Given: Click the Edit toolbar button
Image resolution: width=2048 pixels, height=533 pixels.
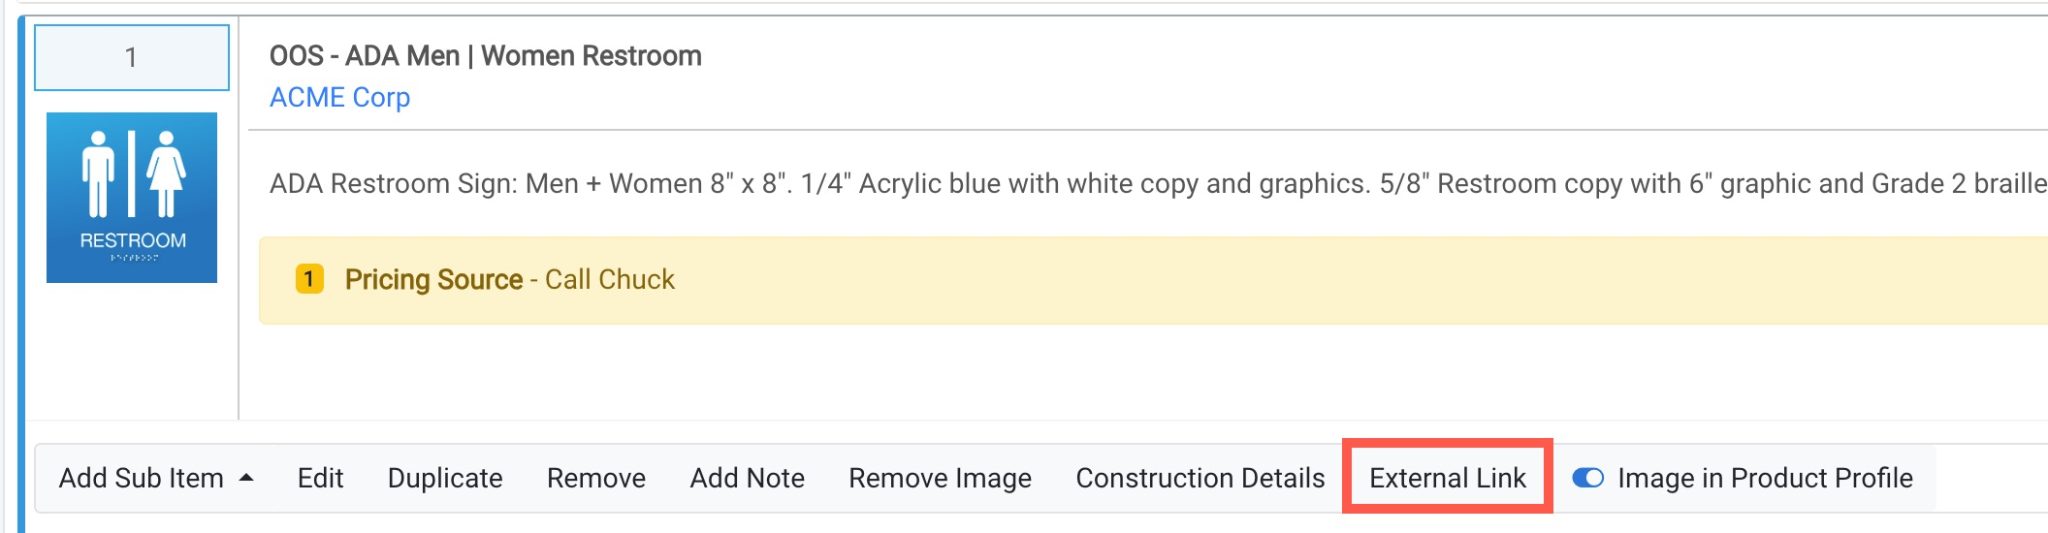Looking at the screenshot, I should 320,478.
